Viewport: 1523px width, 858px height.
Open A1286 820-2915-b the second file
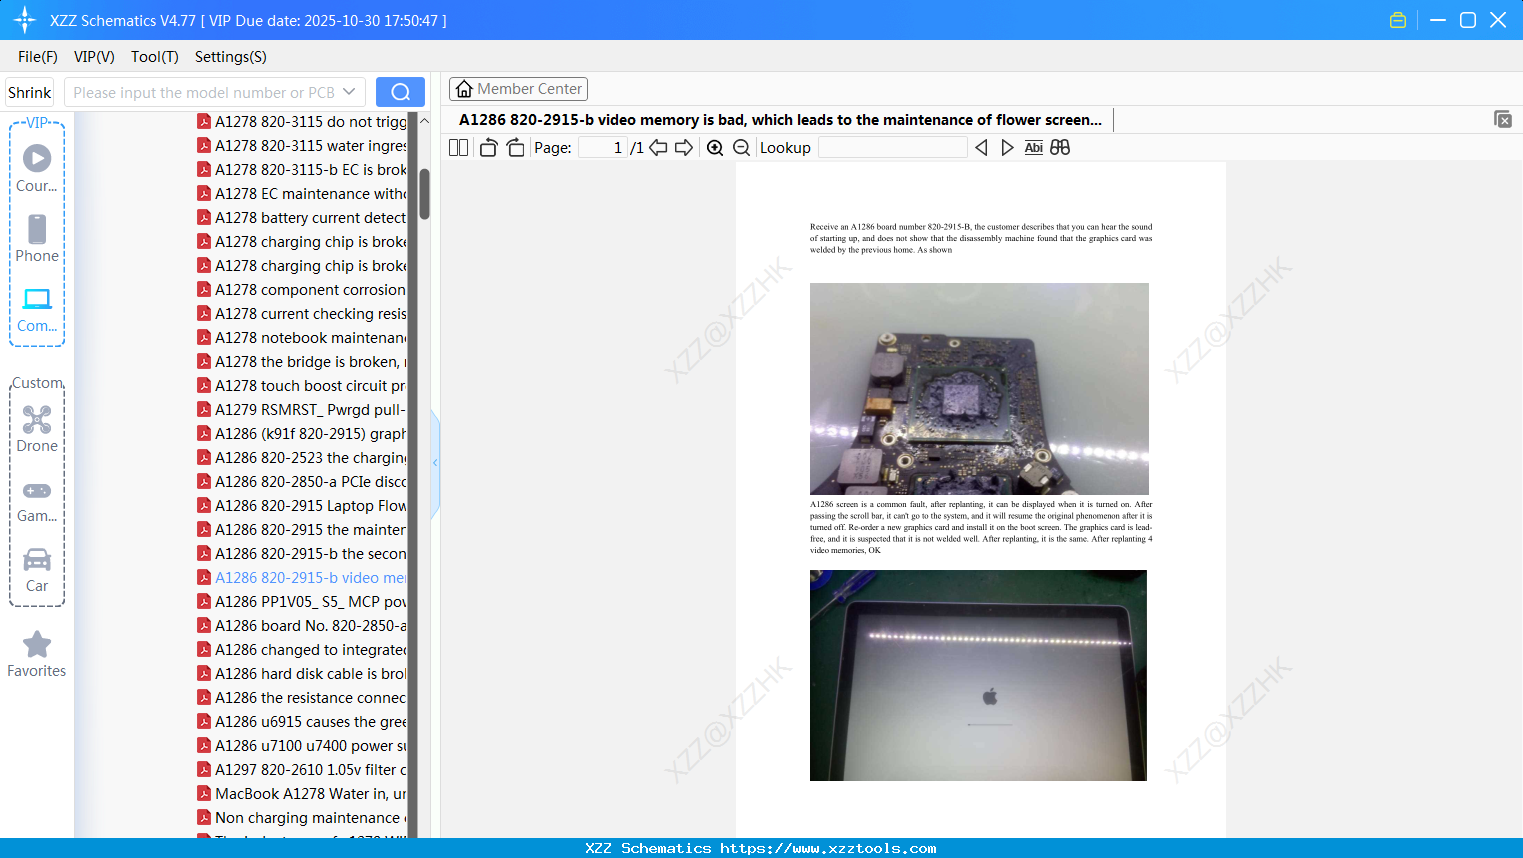[x=301, y=553]
